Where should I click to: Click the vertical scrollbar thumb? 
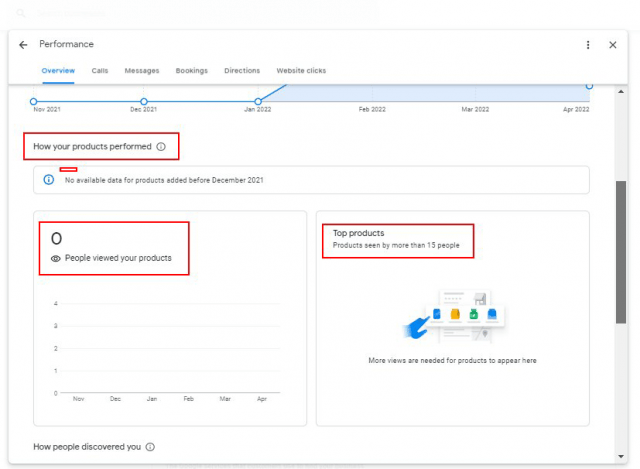pyautogui.click(x=621, y=252)
